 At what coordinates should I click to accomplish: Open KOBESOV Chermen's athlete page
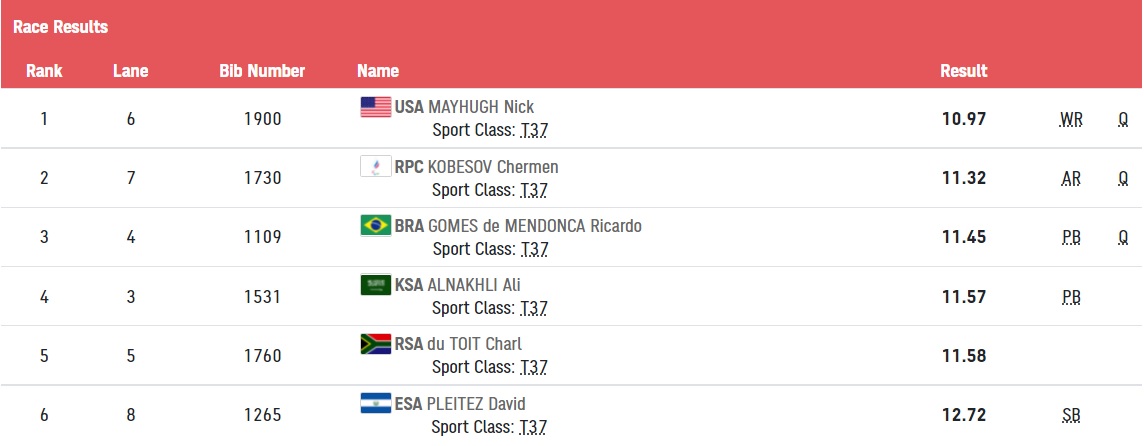(x=493, y=167)
